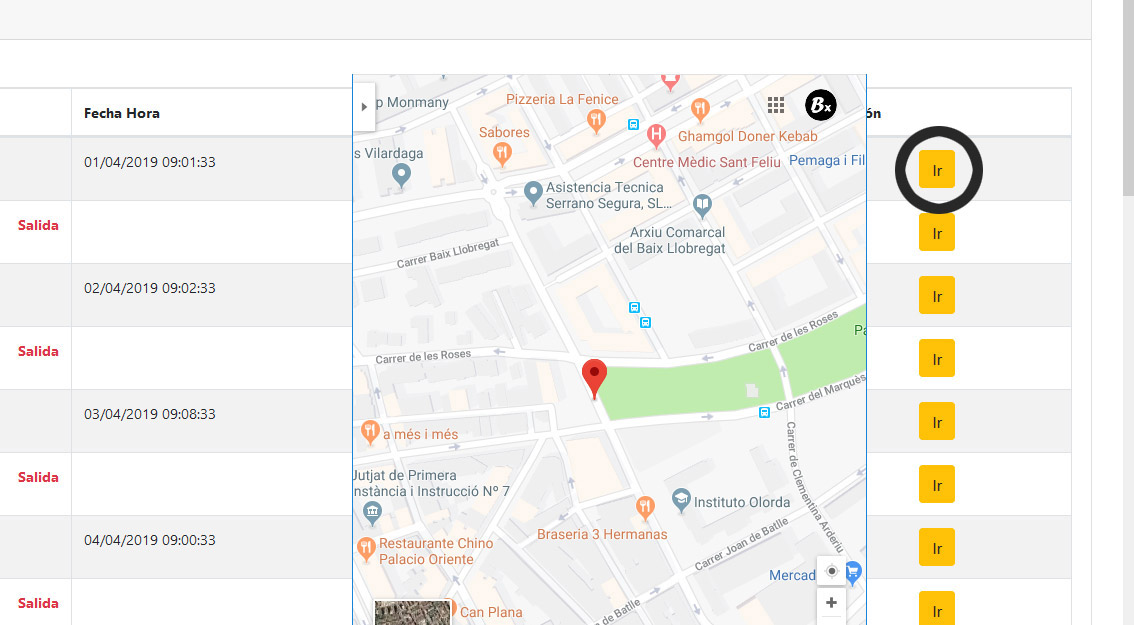This screenshot has width=1134, height=625.
Task: Switch to satellite view thumbnail
Action: 412,612
